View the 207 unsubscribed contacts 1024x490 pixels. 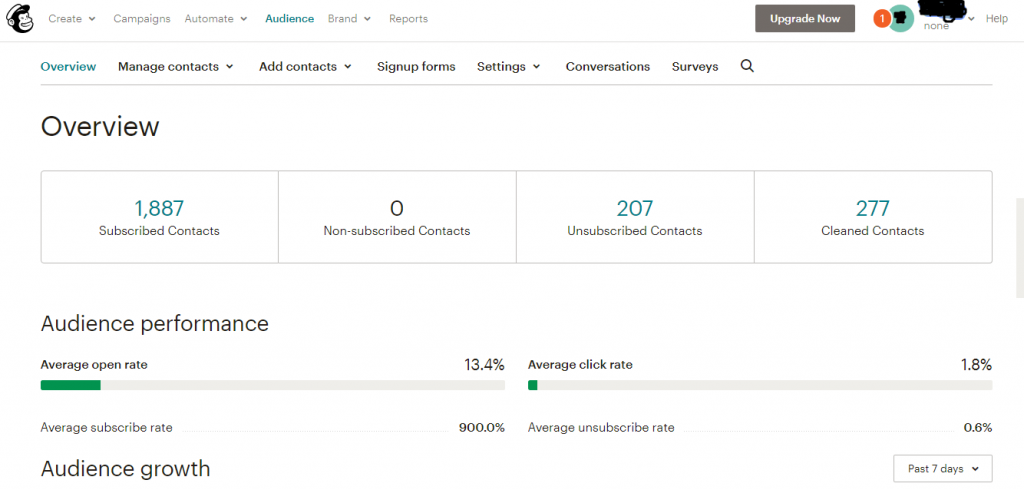(x=635, y=208)
